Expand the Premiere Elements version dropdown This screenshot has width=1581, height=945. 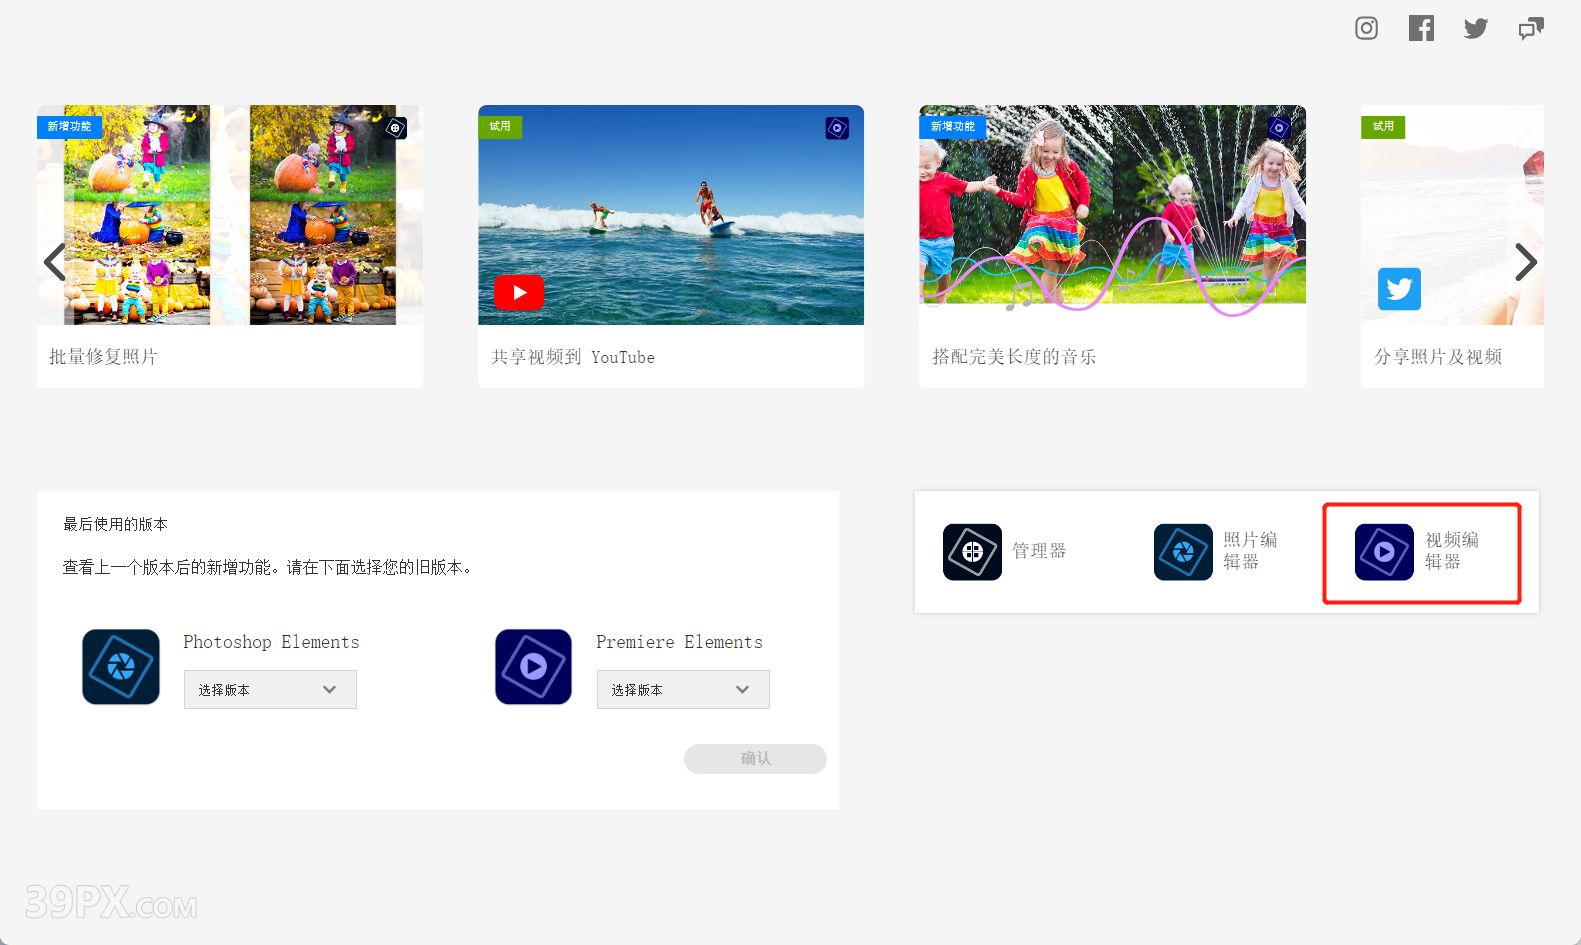(683, 690)
